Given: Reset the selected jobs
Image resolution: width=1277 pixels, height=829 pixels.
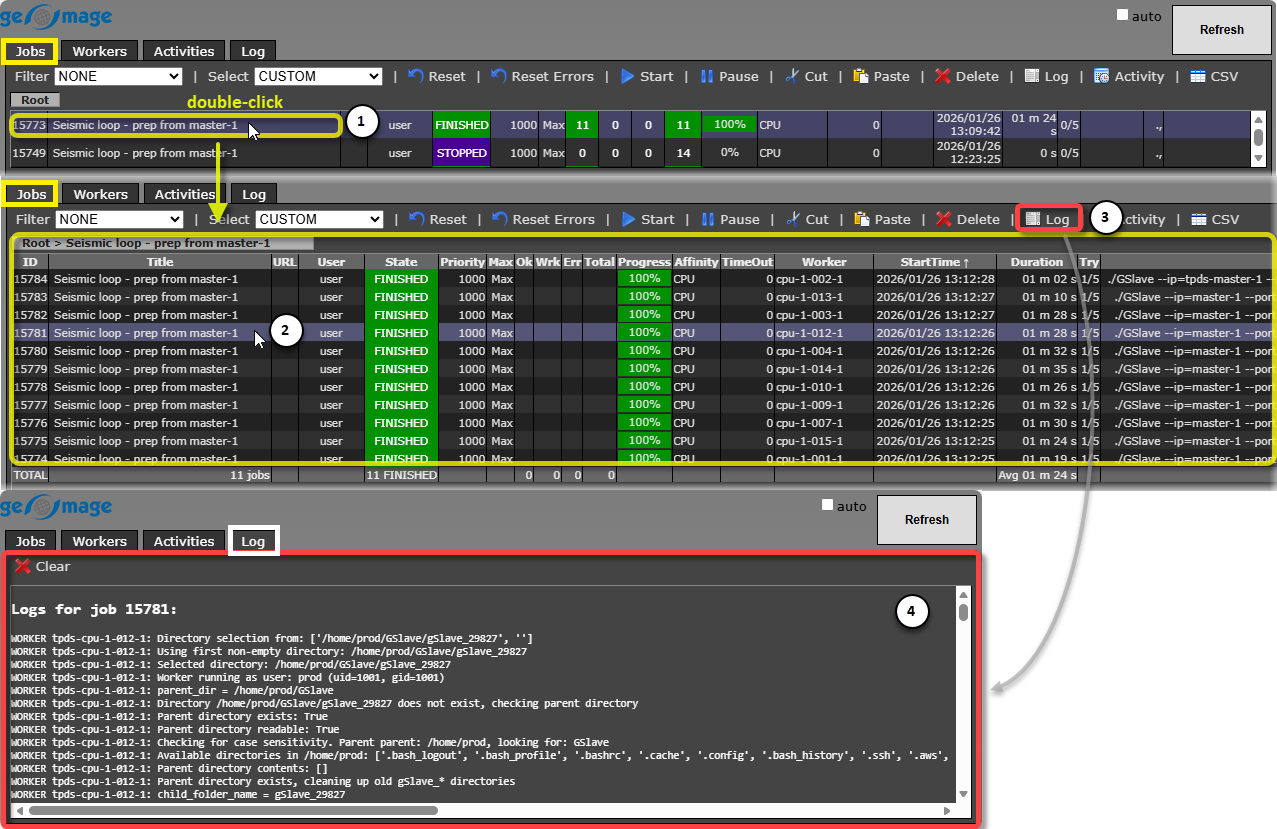Looking at the screenshot, I should point(437,76).
